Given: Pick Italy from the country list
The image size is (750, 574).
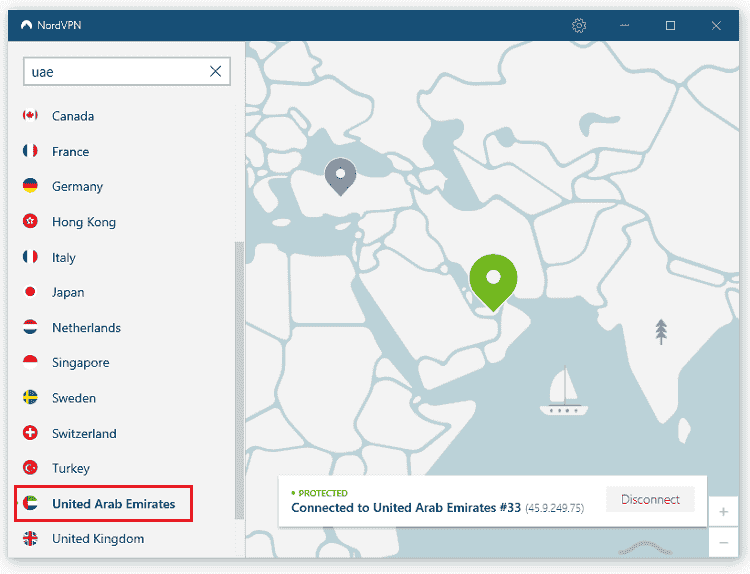Looking at the screenshot, I should (x=64, y=257).
